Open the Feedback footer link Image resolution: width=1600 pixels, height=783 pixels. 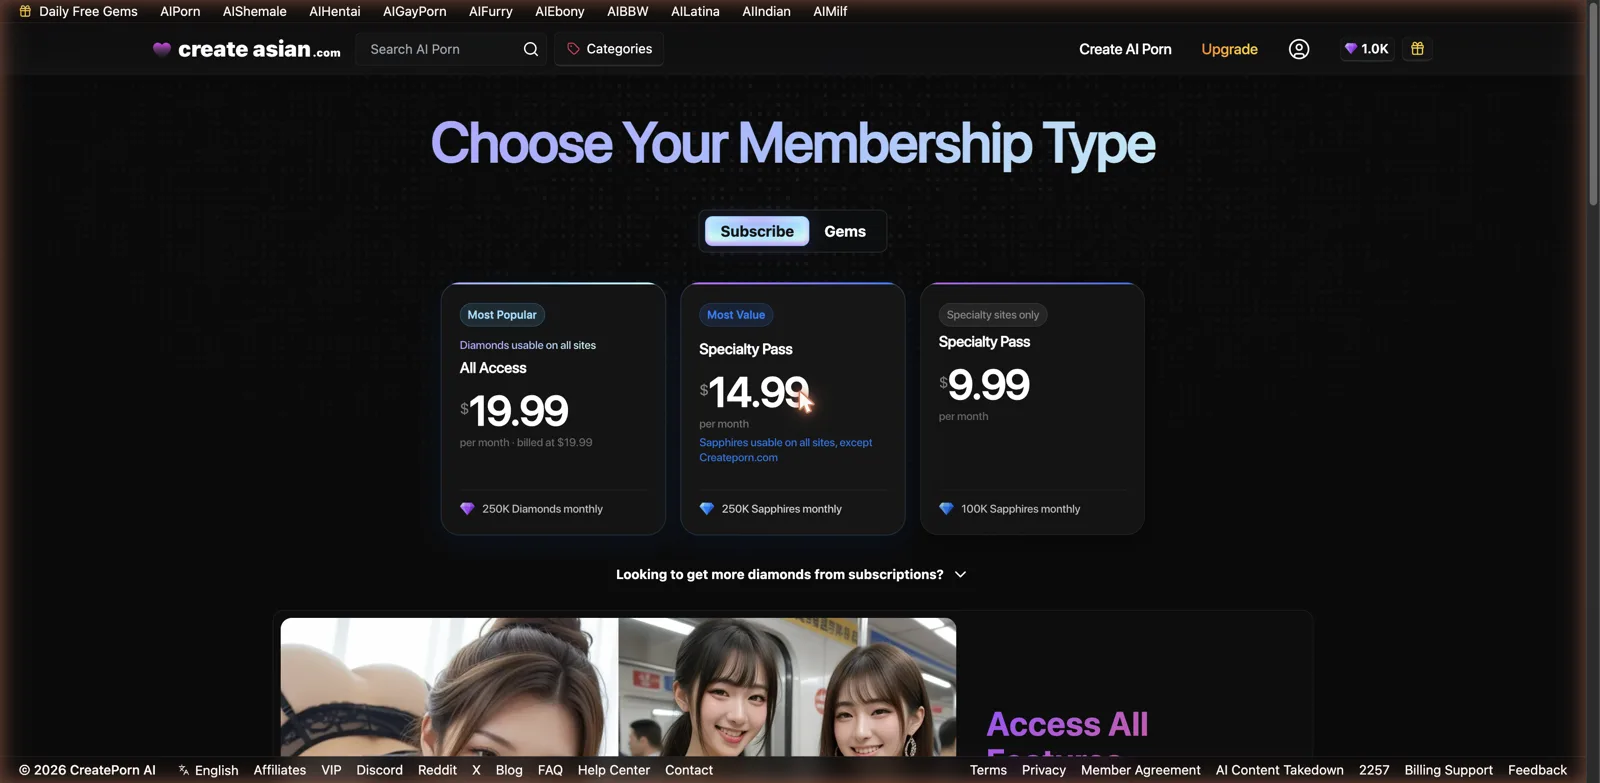click(1537, 770)
